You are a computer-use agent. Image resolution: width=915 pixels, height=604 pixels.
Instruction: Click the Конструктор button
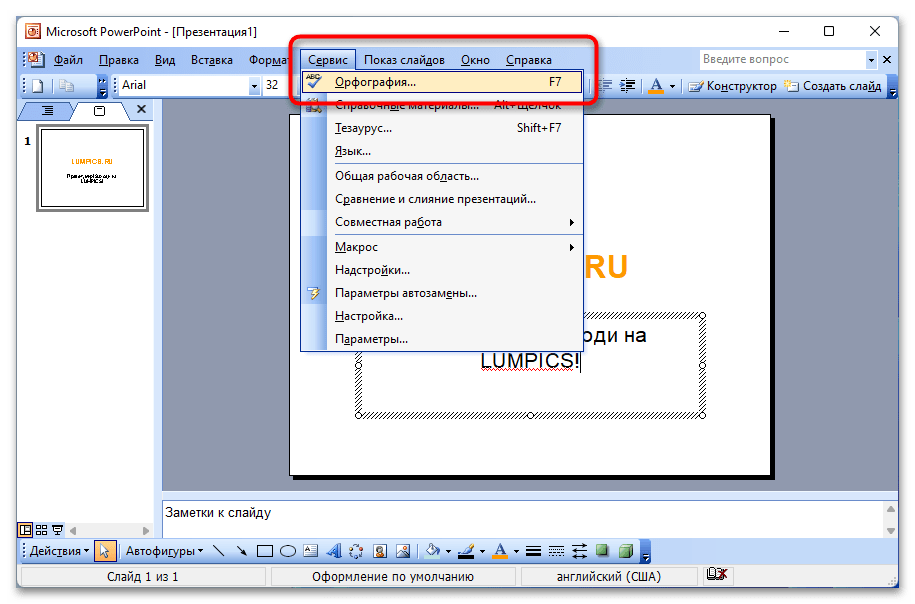[733, 86]
